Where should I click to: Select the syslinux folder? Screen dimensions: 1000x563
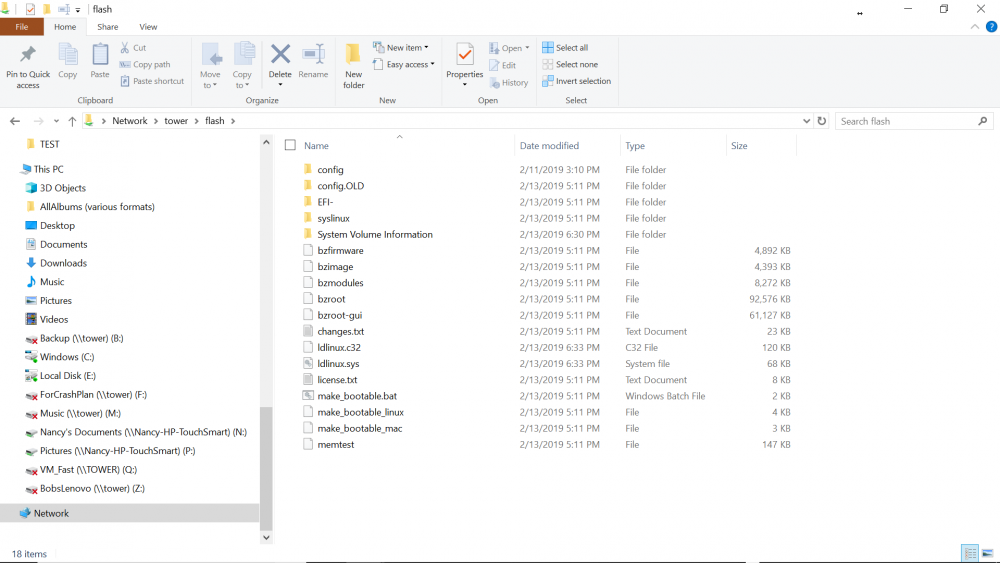(334, 219)
